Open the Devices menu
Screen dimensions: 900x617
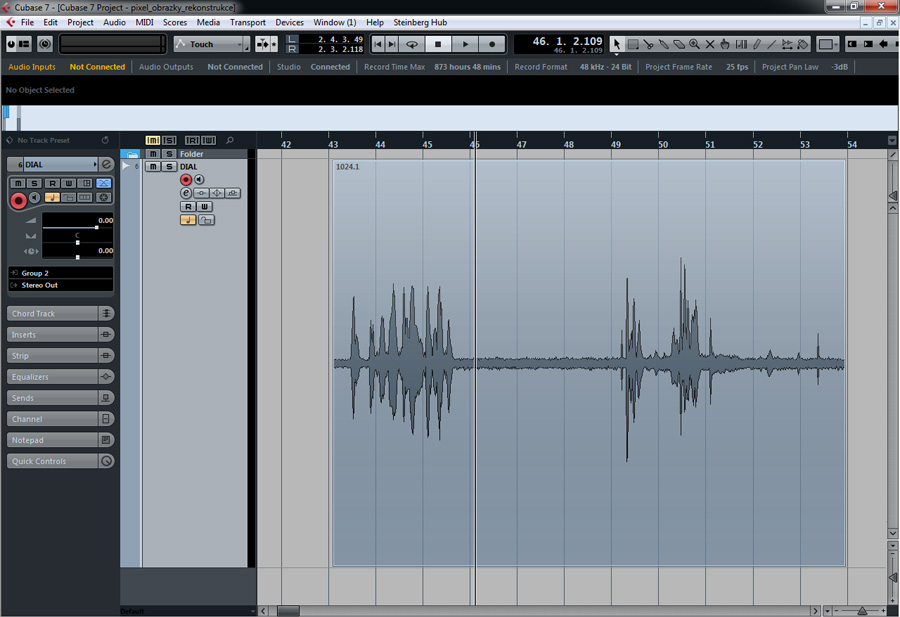[x=289, y=22]
